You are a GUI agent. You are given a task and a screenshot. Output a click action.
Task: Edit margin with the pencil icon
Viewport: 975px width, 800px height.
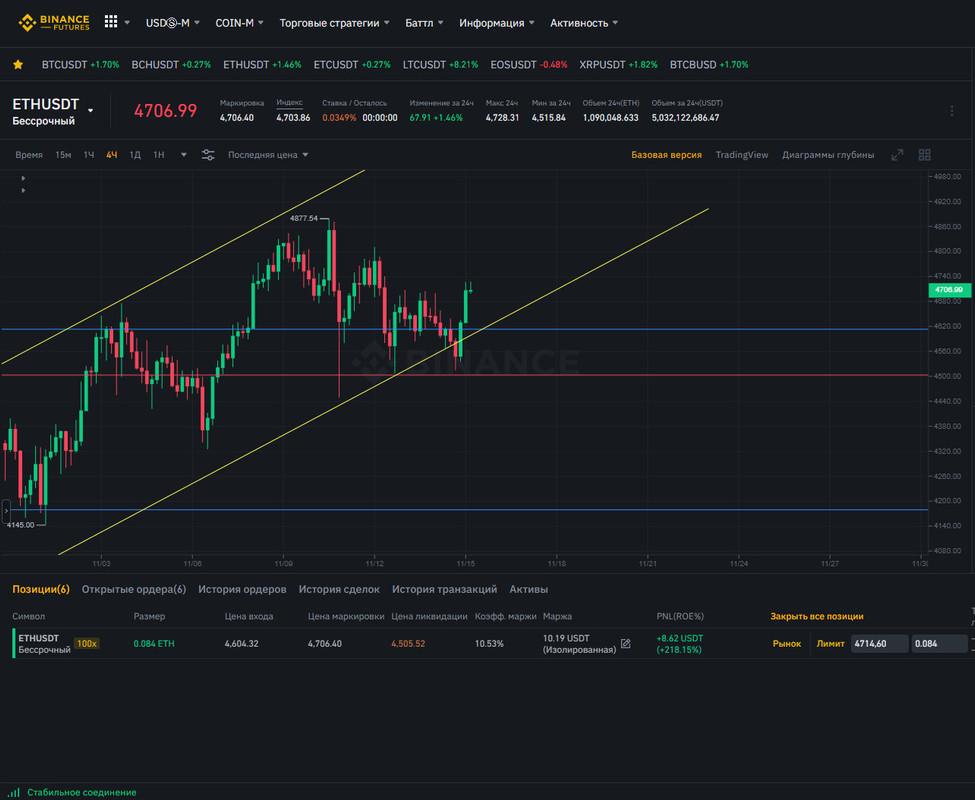(626, 644)
